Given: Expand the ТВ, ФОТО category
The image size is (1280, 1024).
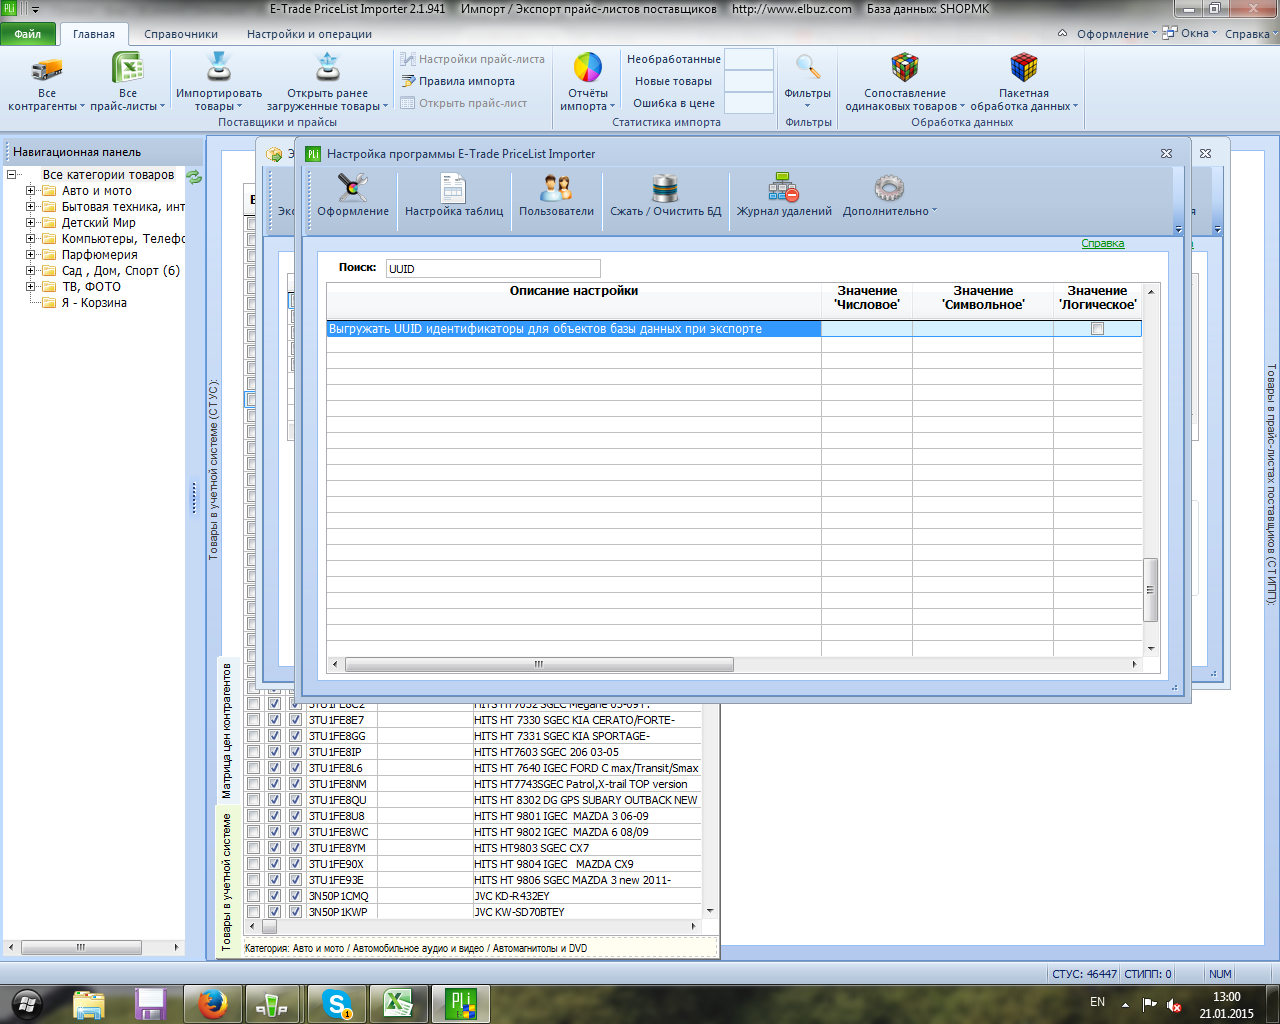Looking at the screenshot, I should (x=31, y=287).
